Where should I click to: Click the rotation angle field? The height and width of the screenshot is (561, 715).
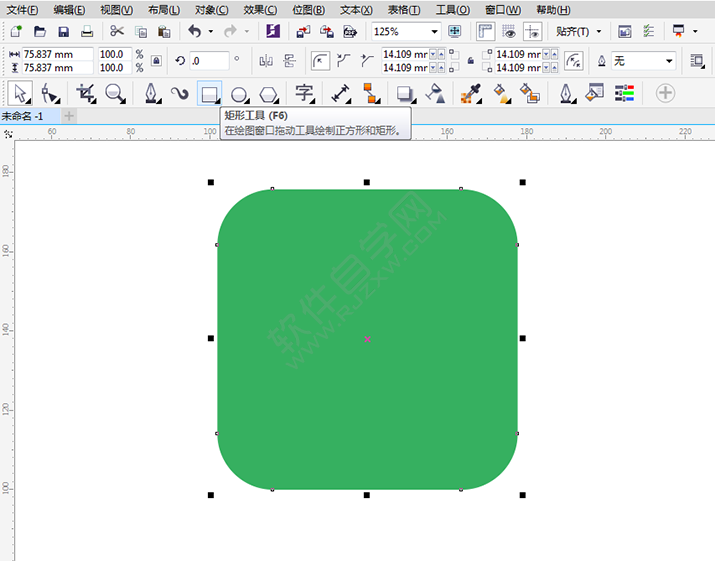[209, 61]
